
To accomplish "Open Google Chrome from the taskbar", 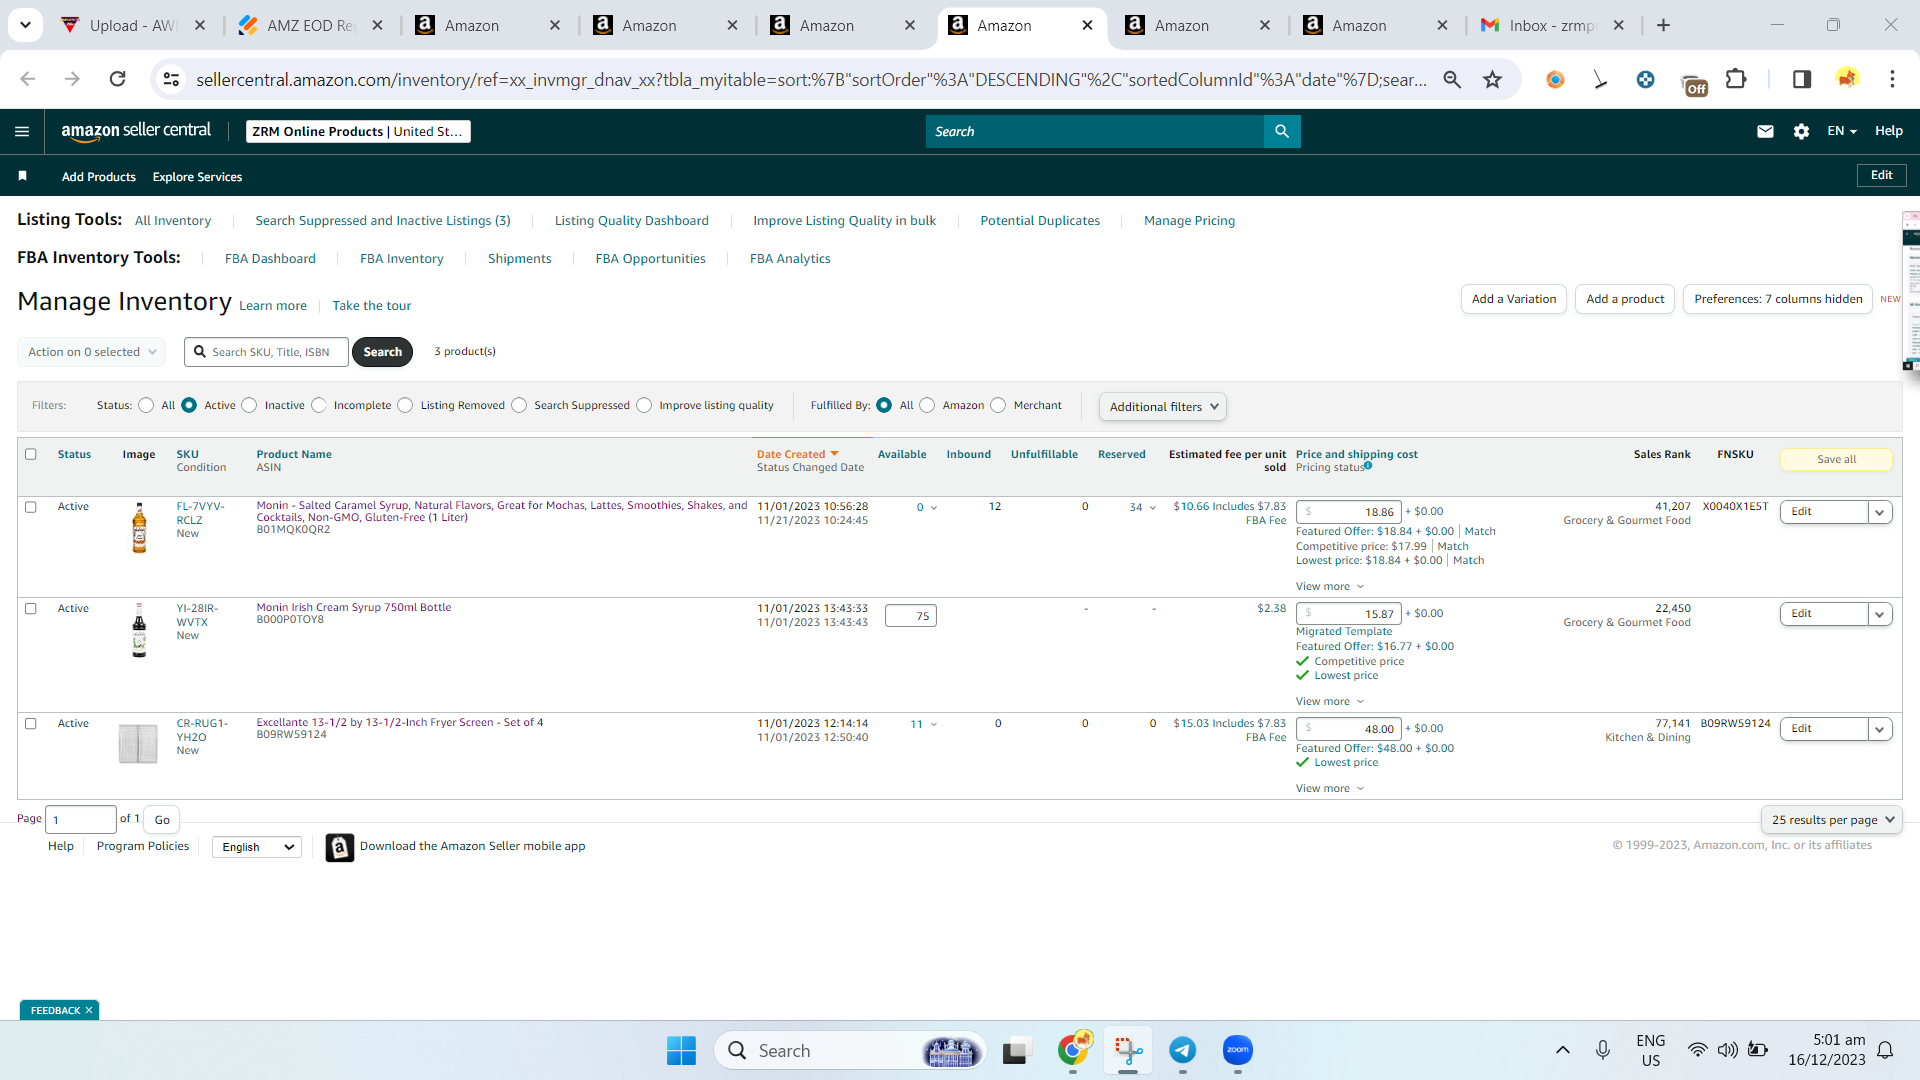I will pos(1074,1050).
